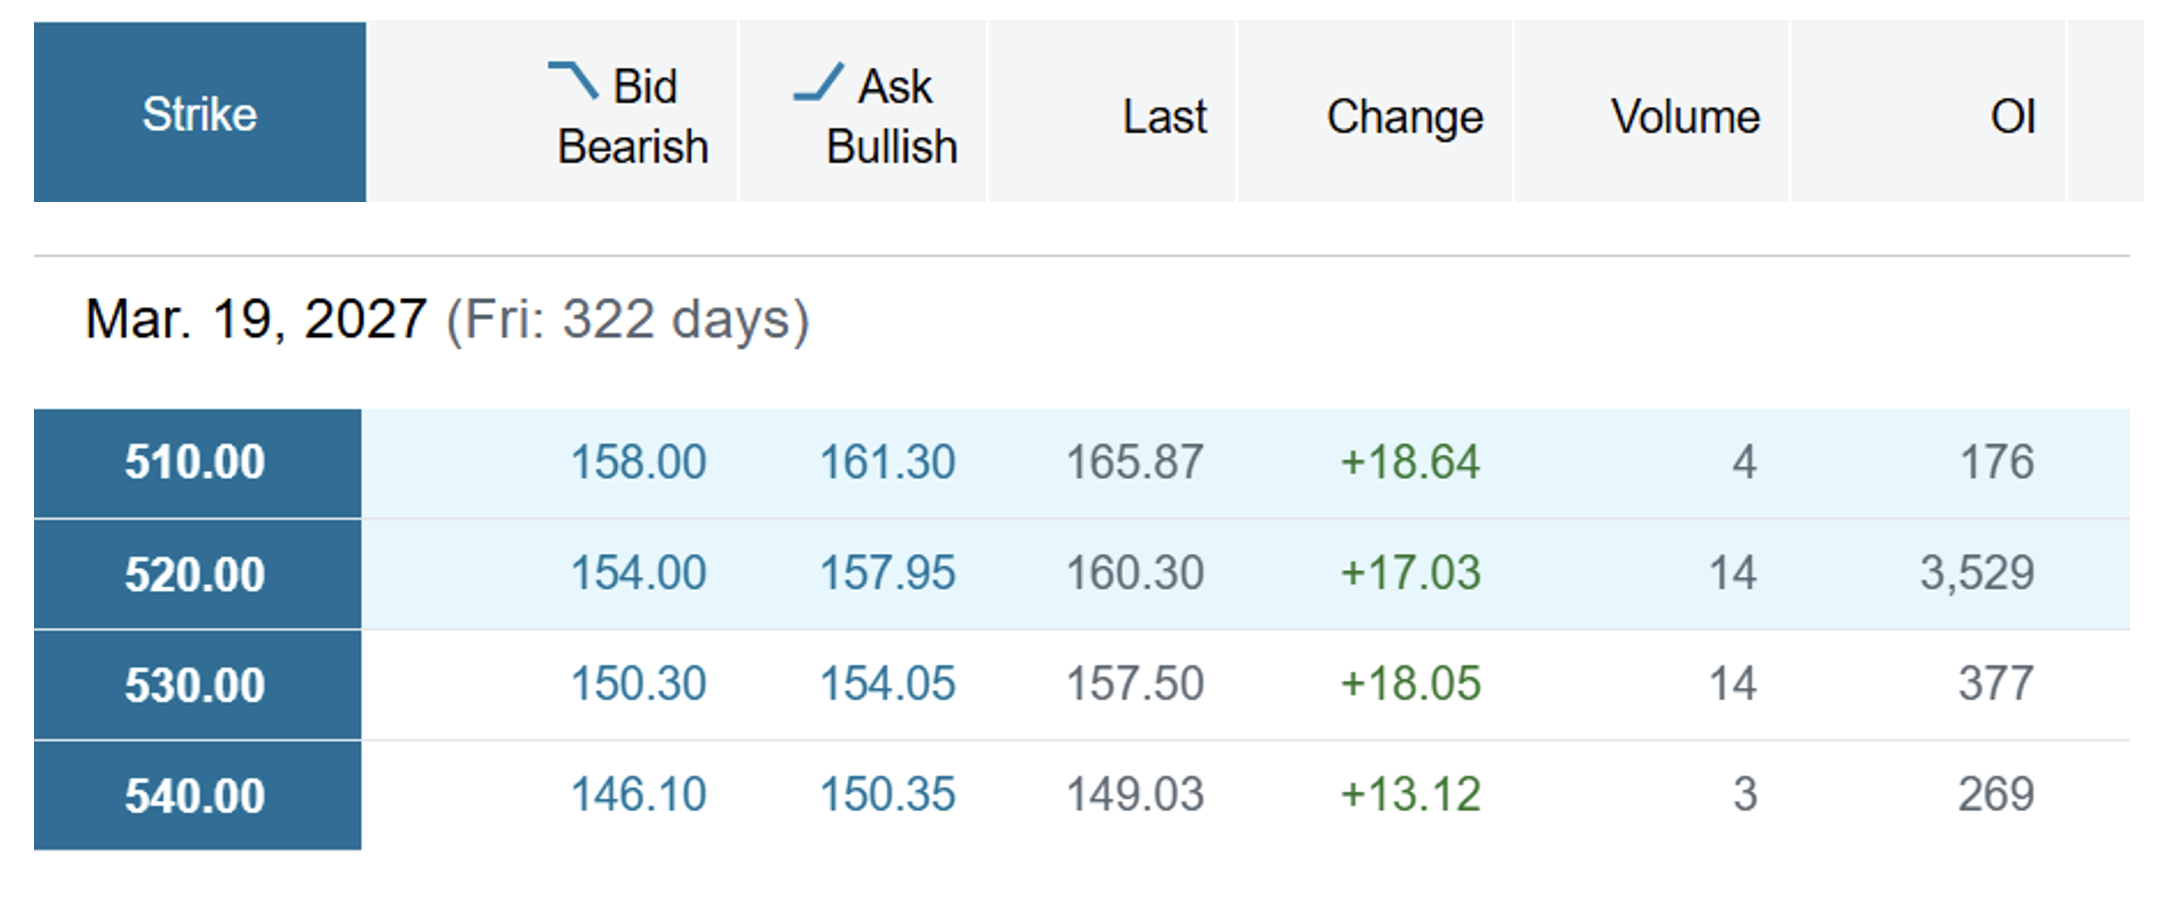Click the 150.30 bid price
Image resolution: width=2184 pixels, height=904 pixels.
tap(638, 685)
